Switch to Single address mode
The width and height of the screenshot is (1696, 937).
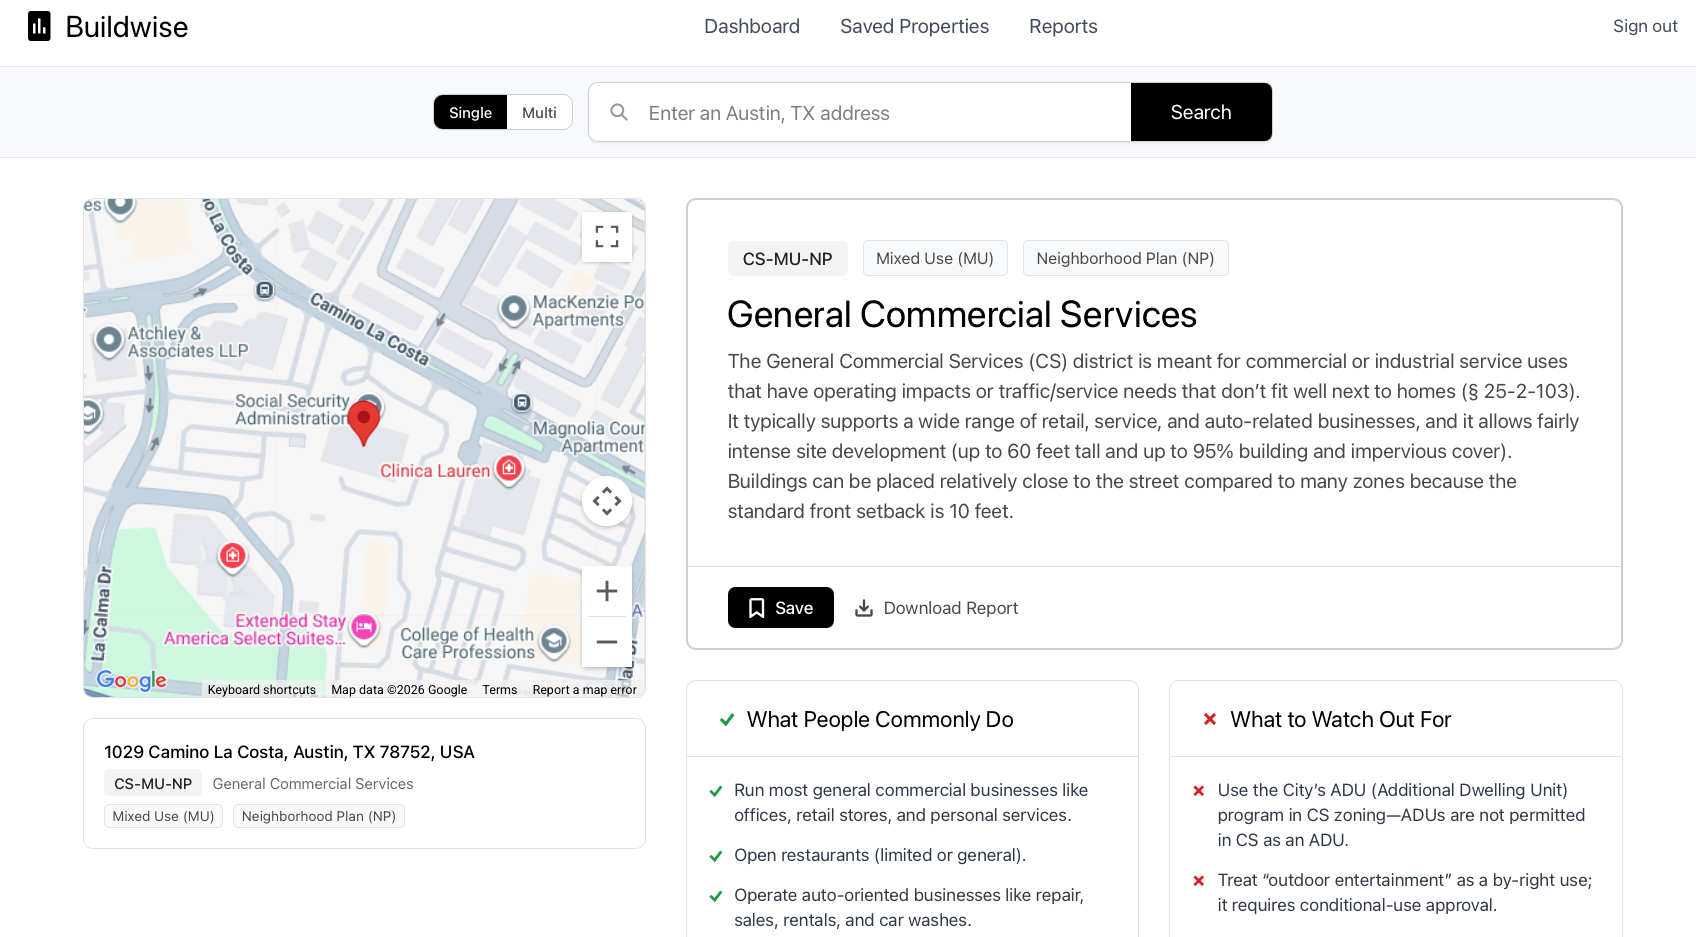[470, 113]
